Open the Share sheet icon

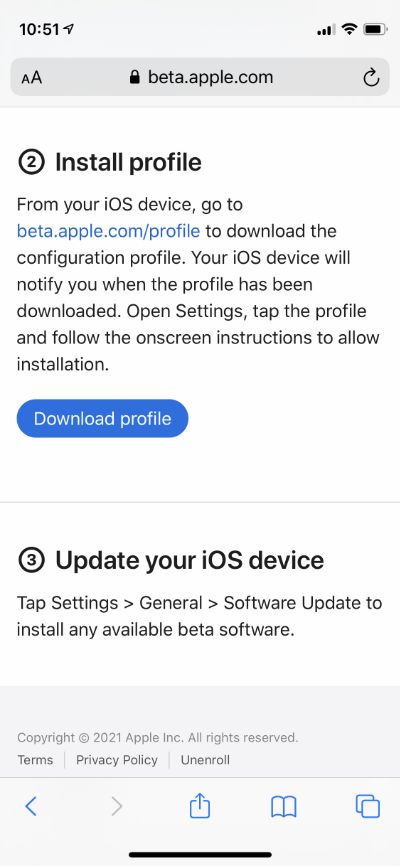pyautogui.click(x=200, y=805)
